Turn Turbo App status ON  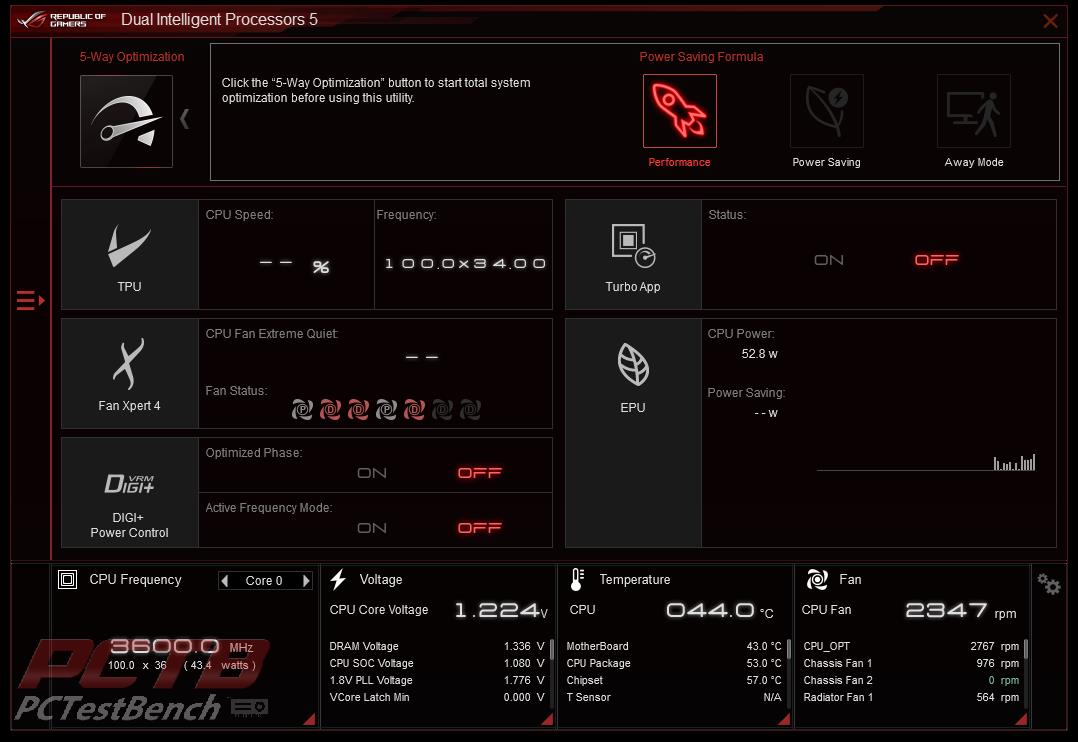[828, 260]
